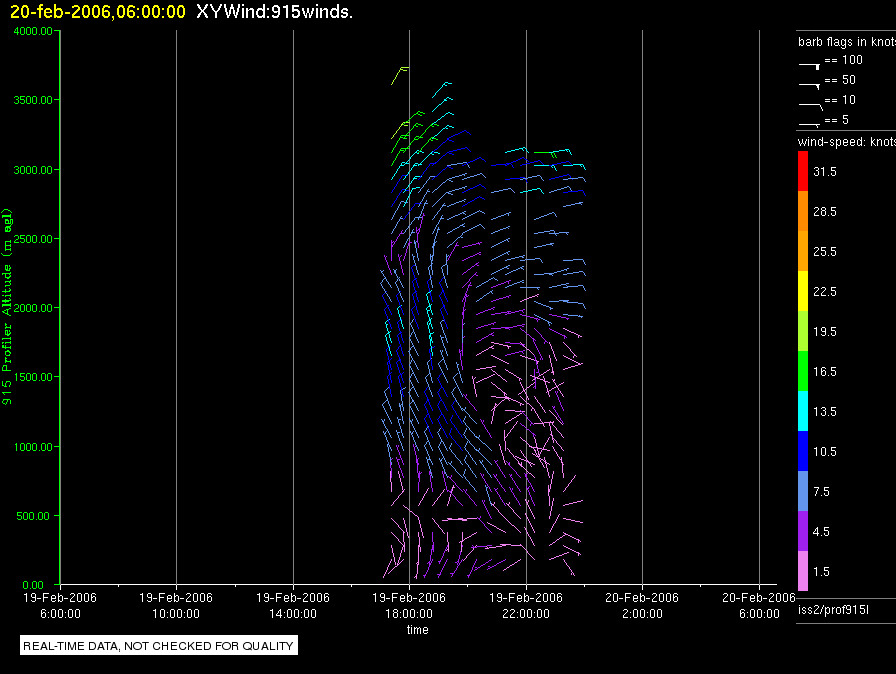Screen dimensions: 896x674
Task: Click the 2000.00 altitude tick label
Action: click(33, 308)
